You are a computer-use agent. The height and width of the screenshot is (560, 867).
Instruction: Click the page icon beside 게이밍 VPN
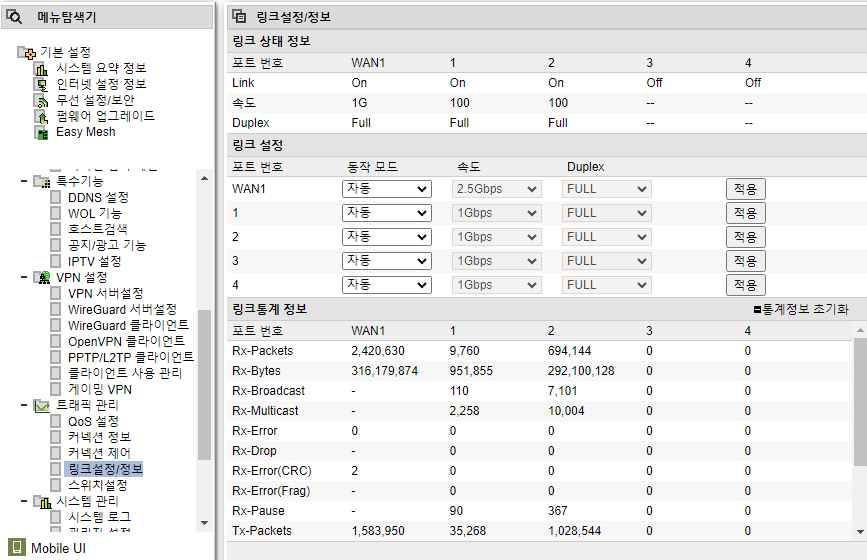55,389
